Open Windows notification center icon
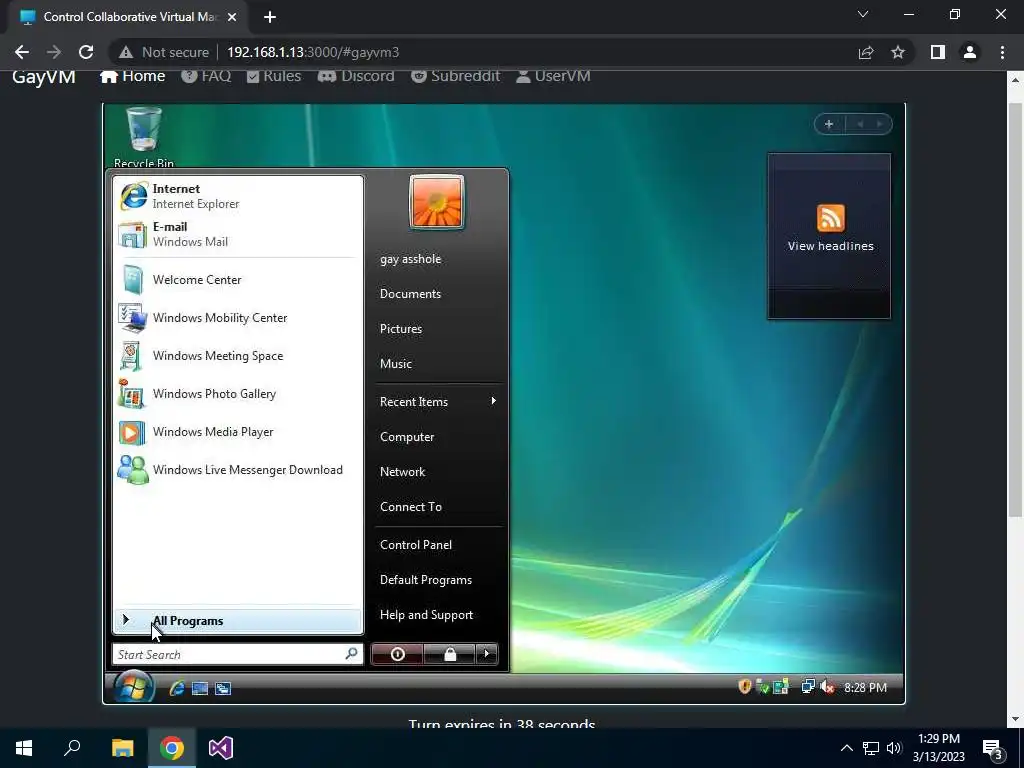 click(993, 748)
